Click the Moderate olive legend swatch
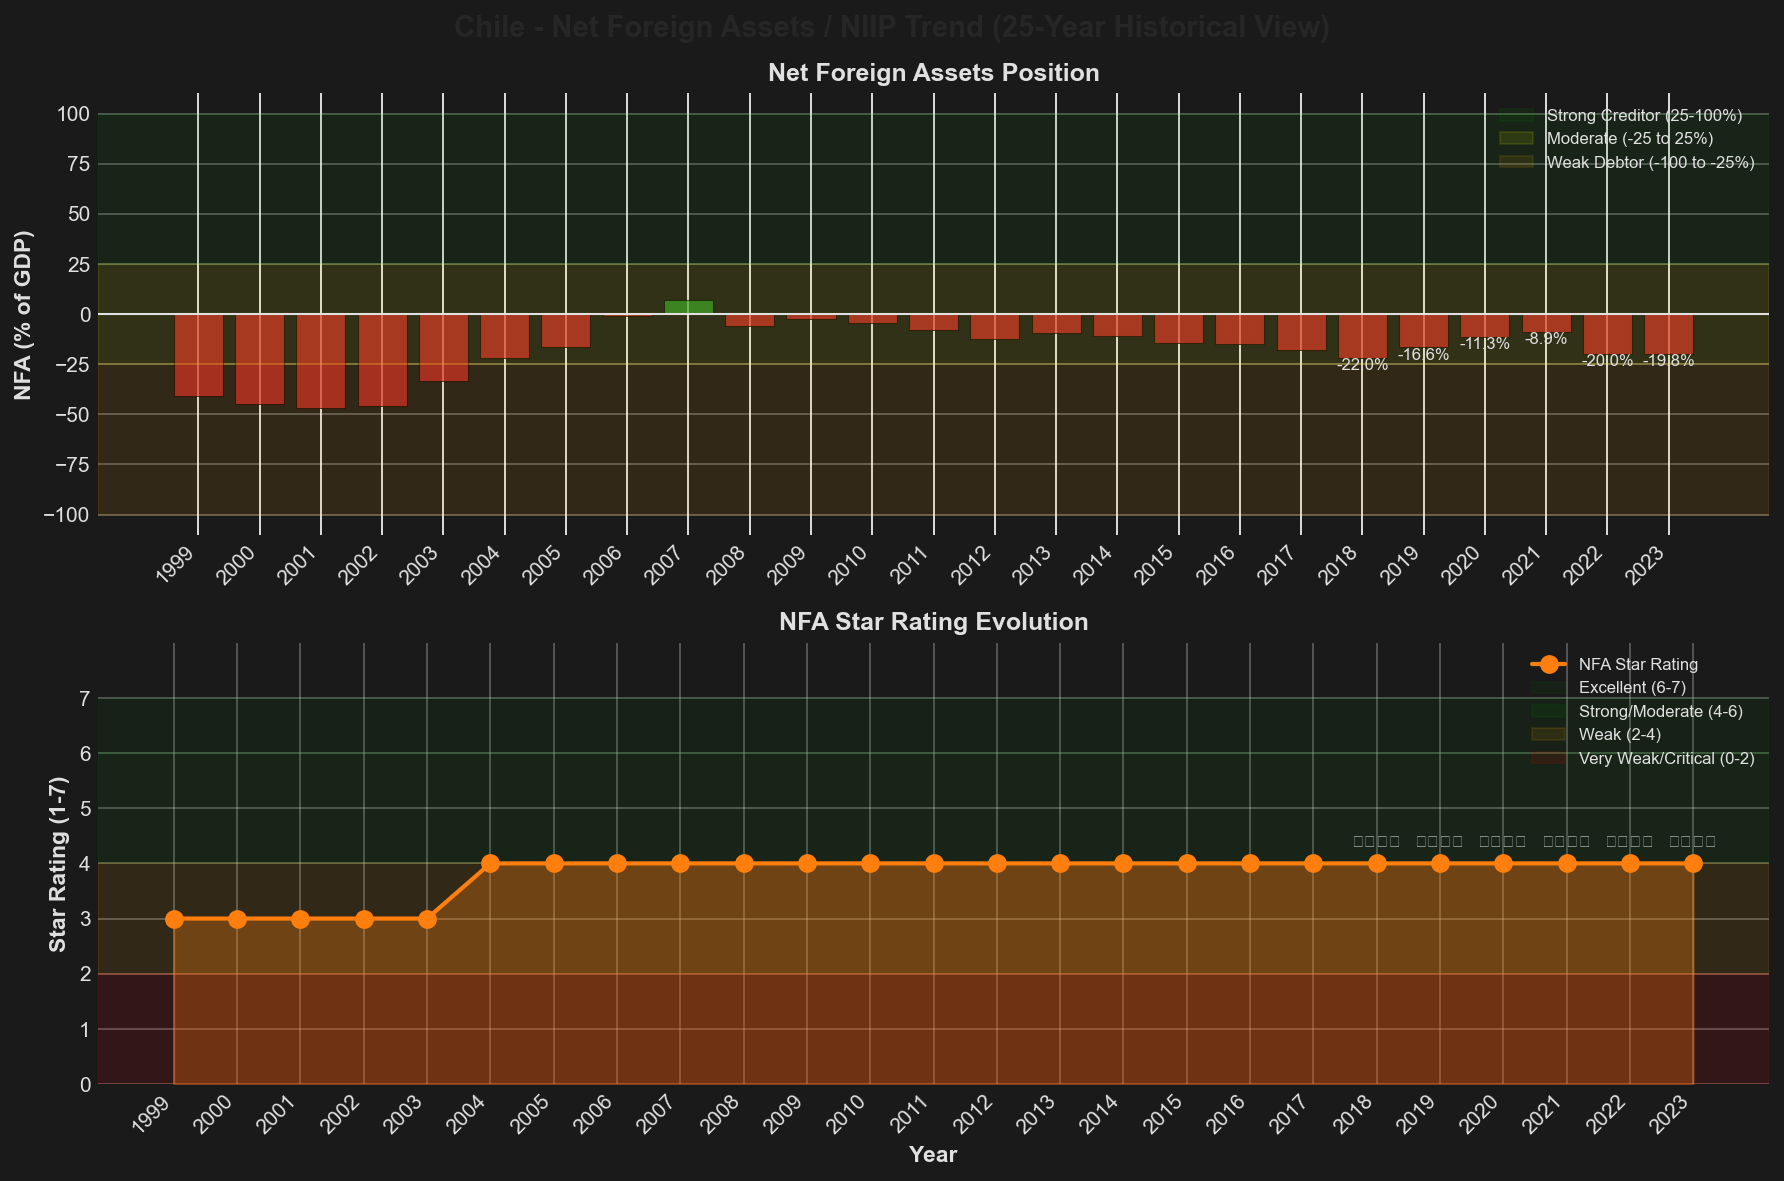 click(1516, 138)
